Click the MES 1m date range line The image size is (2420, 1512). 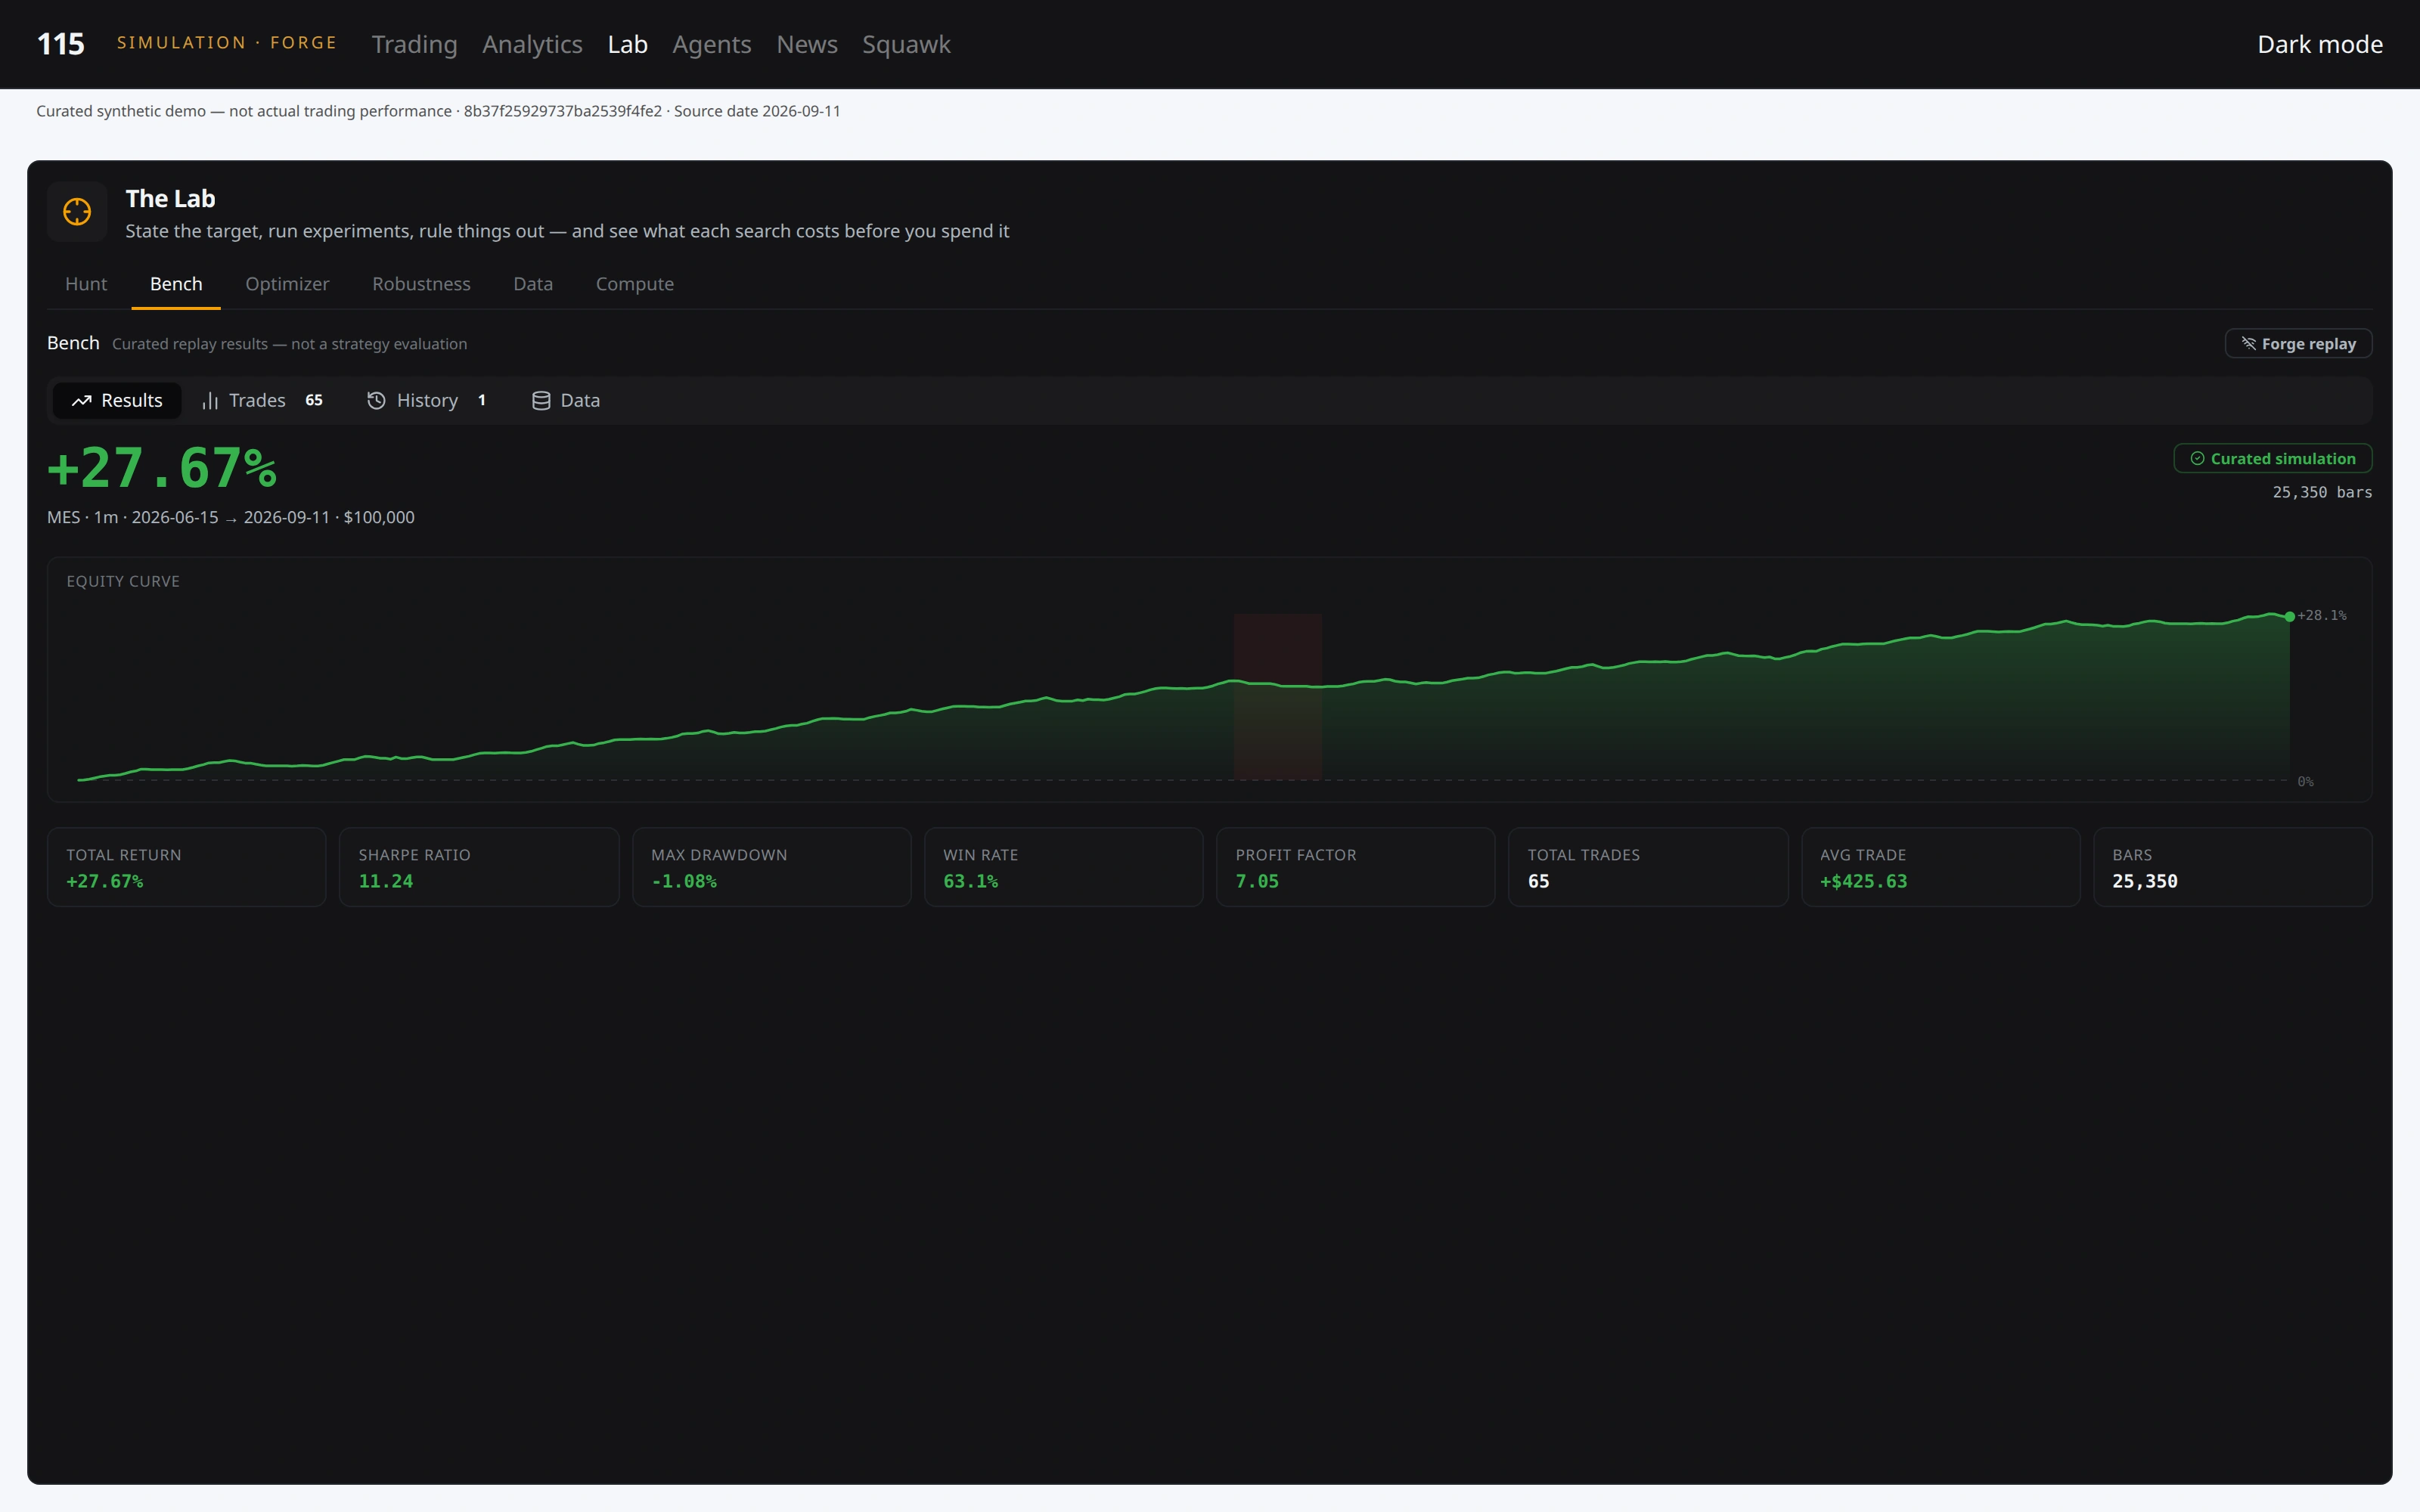pos(231,518)
